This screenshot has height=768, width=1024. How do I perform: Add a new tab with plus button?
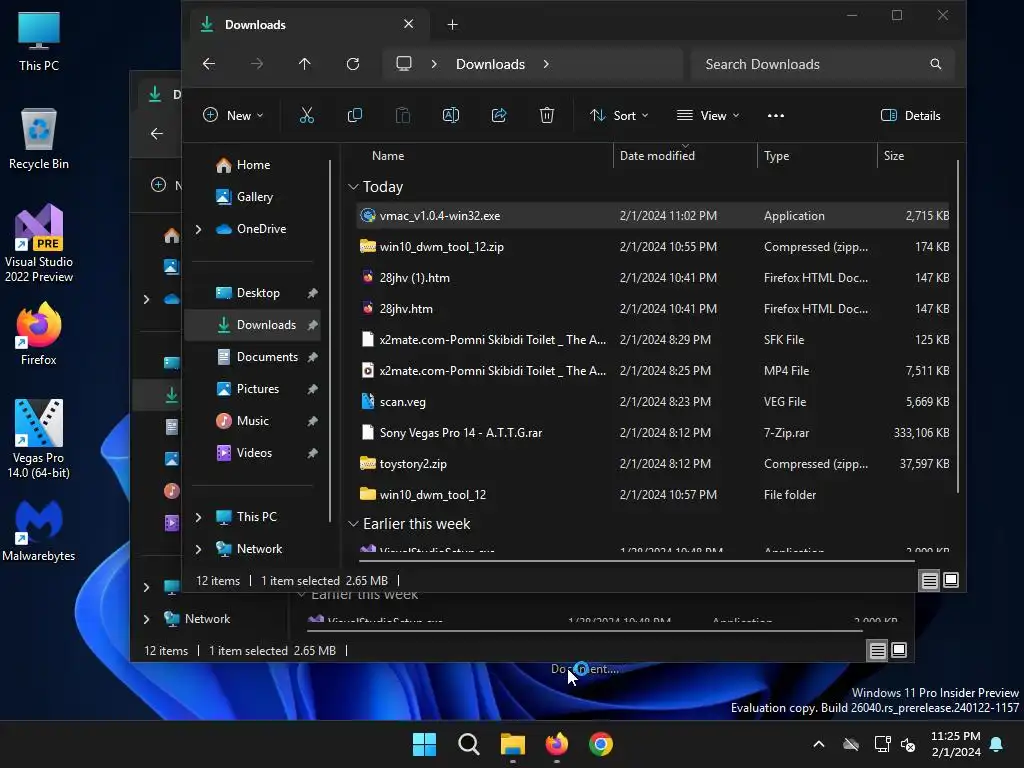point(452,25)
